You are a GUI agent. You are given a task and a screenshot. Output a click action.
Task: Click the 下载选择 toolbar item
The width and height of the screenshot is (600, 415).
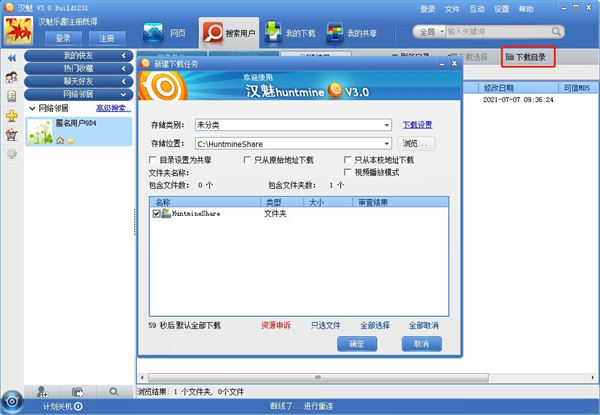[x=469, y=57]
